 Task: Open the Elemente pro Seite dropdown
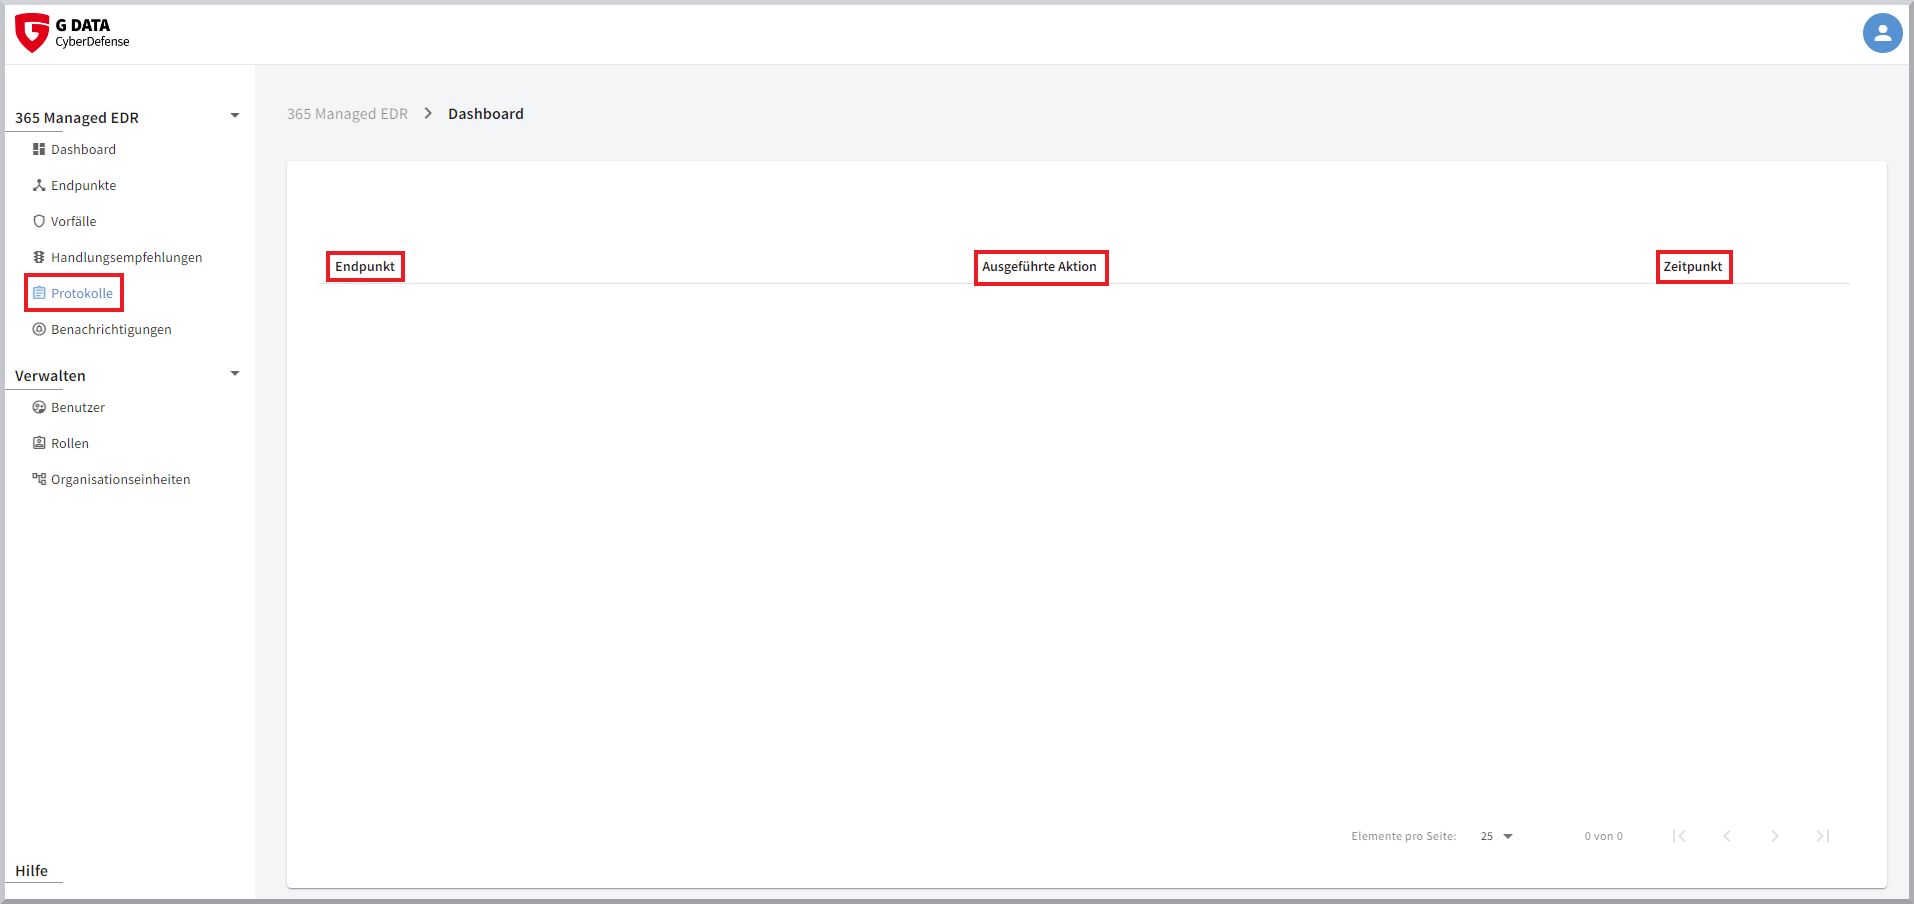[x=1497, y=836]
